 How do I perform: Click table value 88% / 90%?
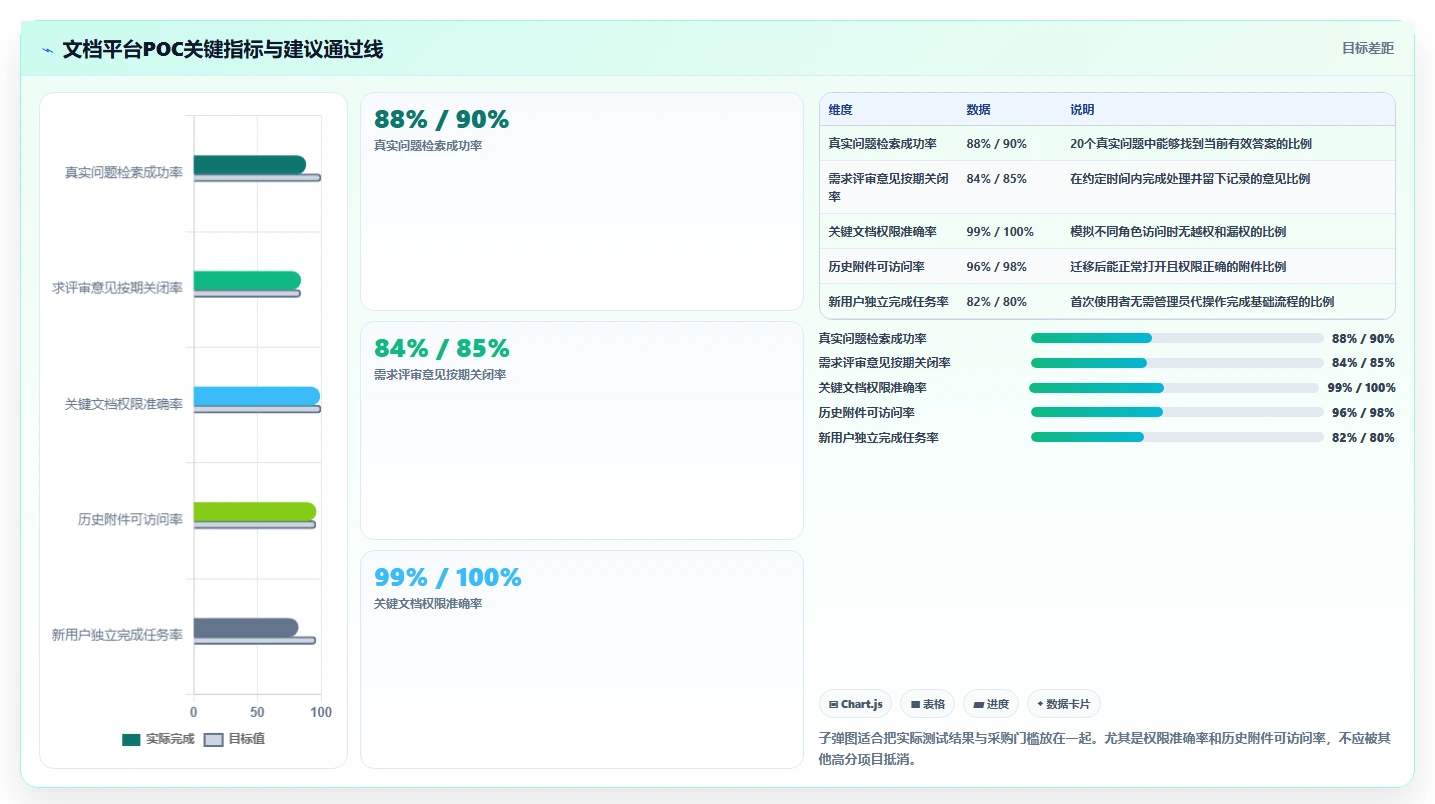(996, 144)
